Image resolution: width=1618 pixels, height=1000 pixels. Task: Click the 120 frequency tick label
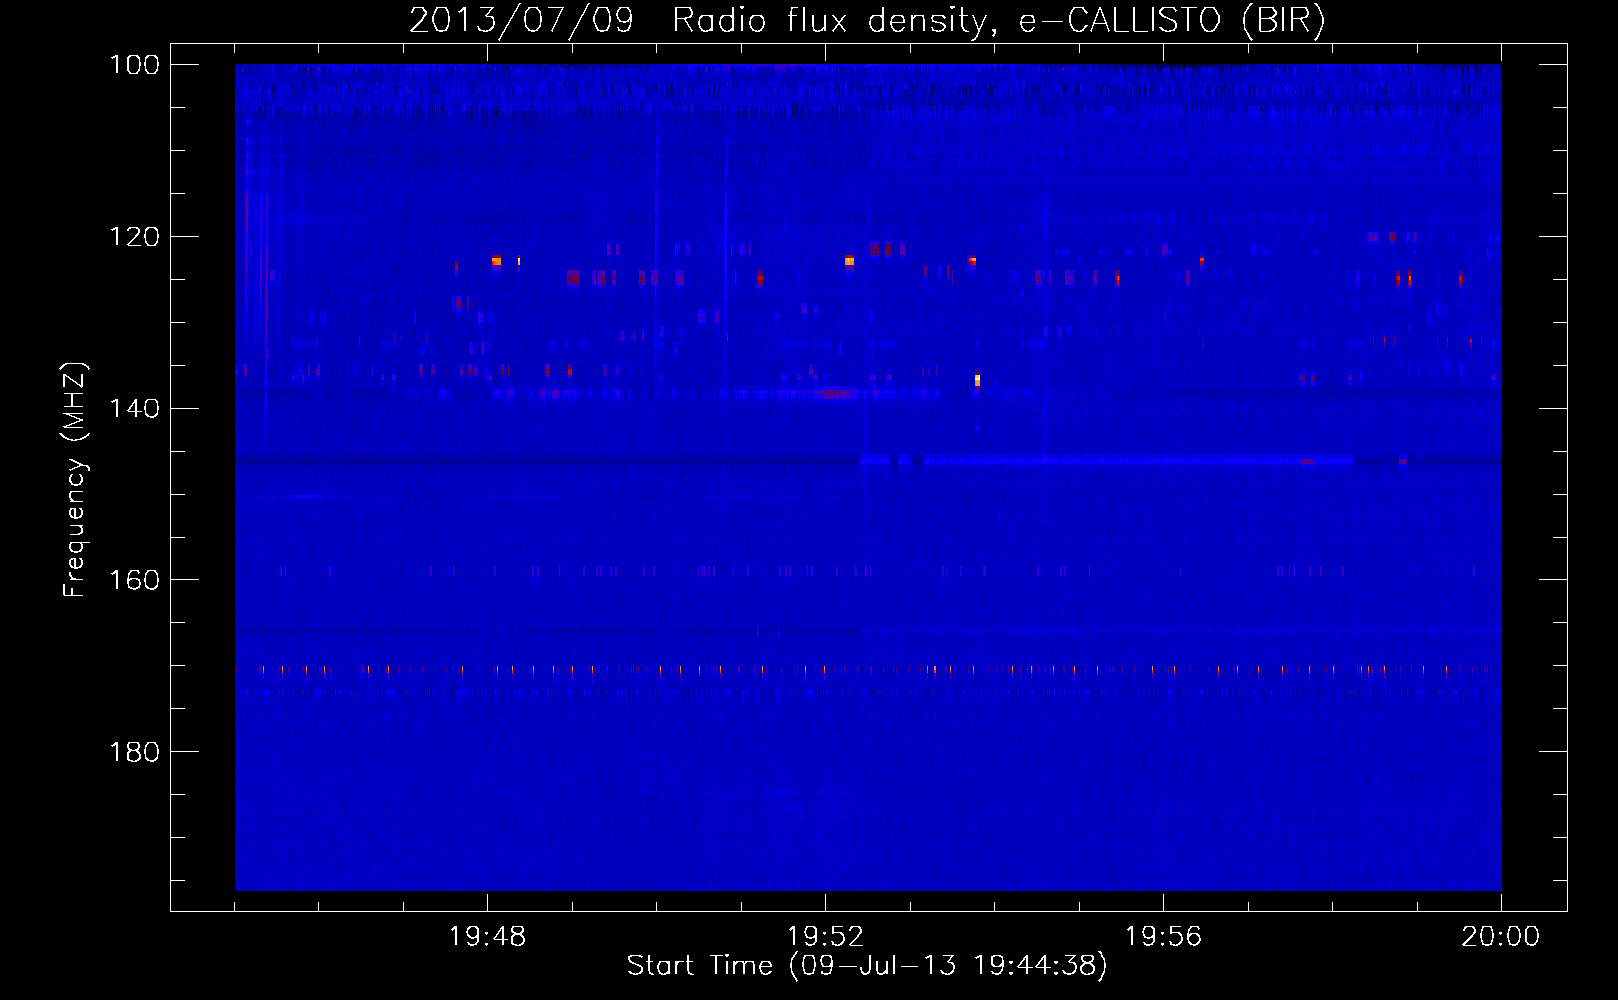(x=135, y=237)
